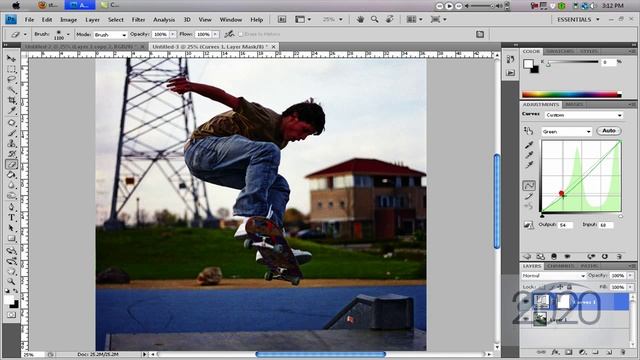Select the Zoom tool in the toolbox

click(x=11, y=281)
